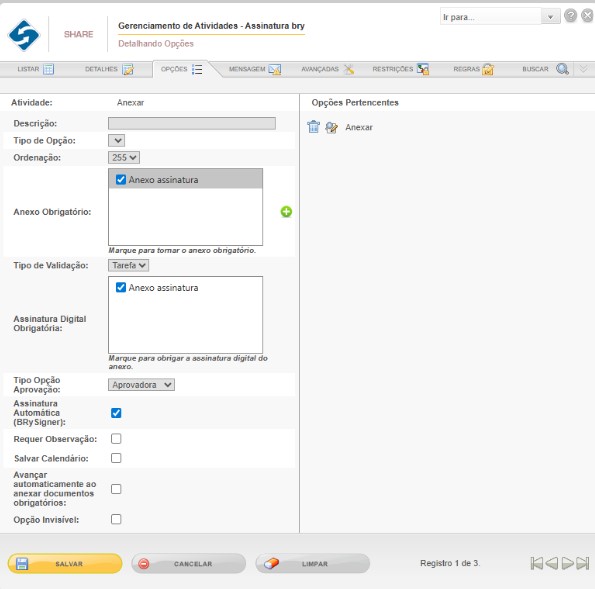
Task: Open the Tipo de Validação Tarefa dropdown
Action: coord(128,265)
